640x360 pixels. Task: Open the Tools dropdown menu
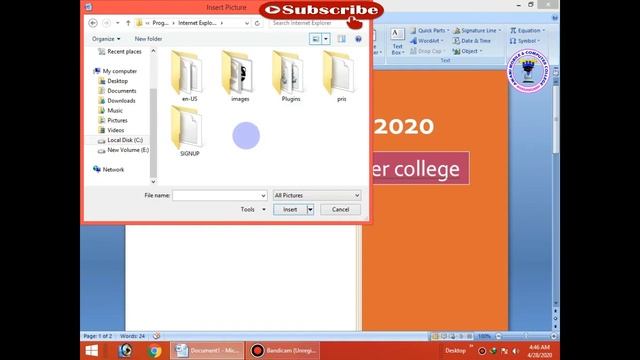(x=253, y=209)
